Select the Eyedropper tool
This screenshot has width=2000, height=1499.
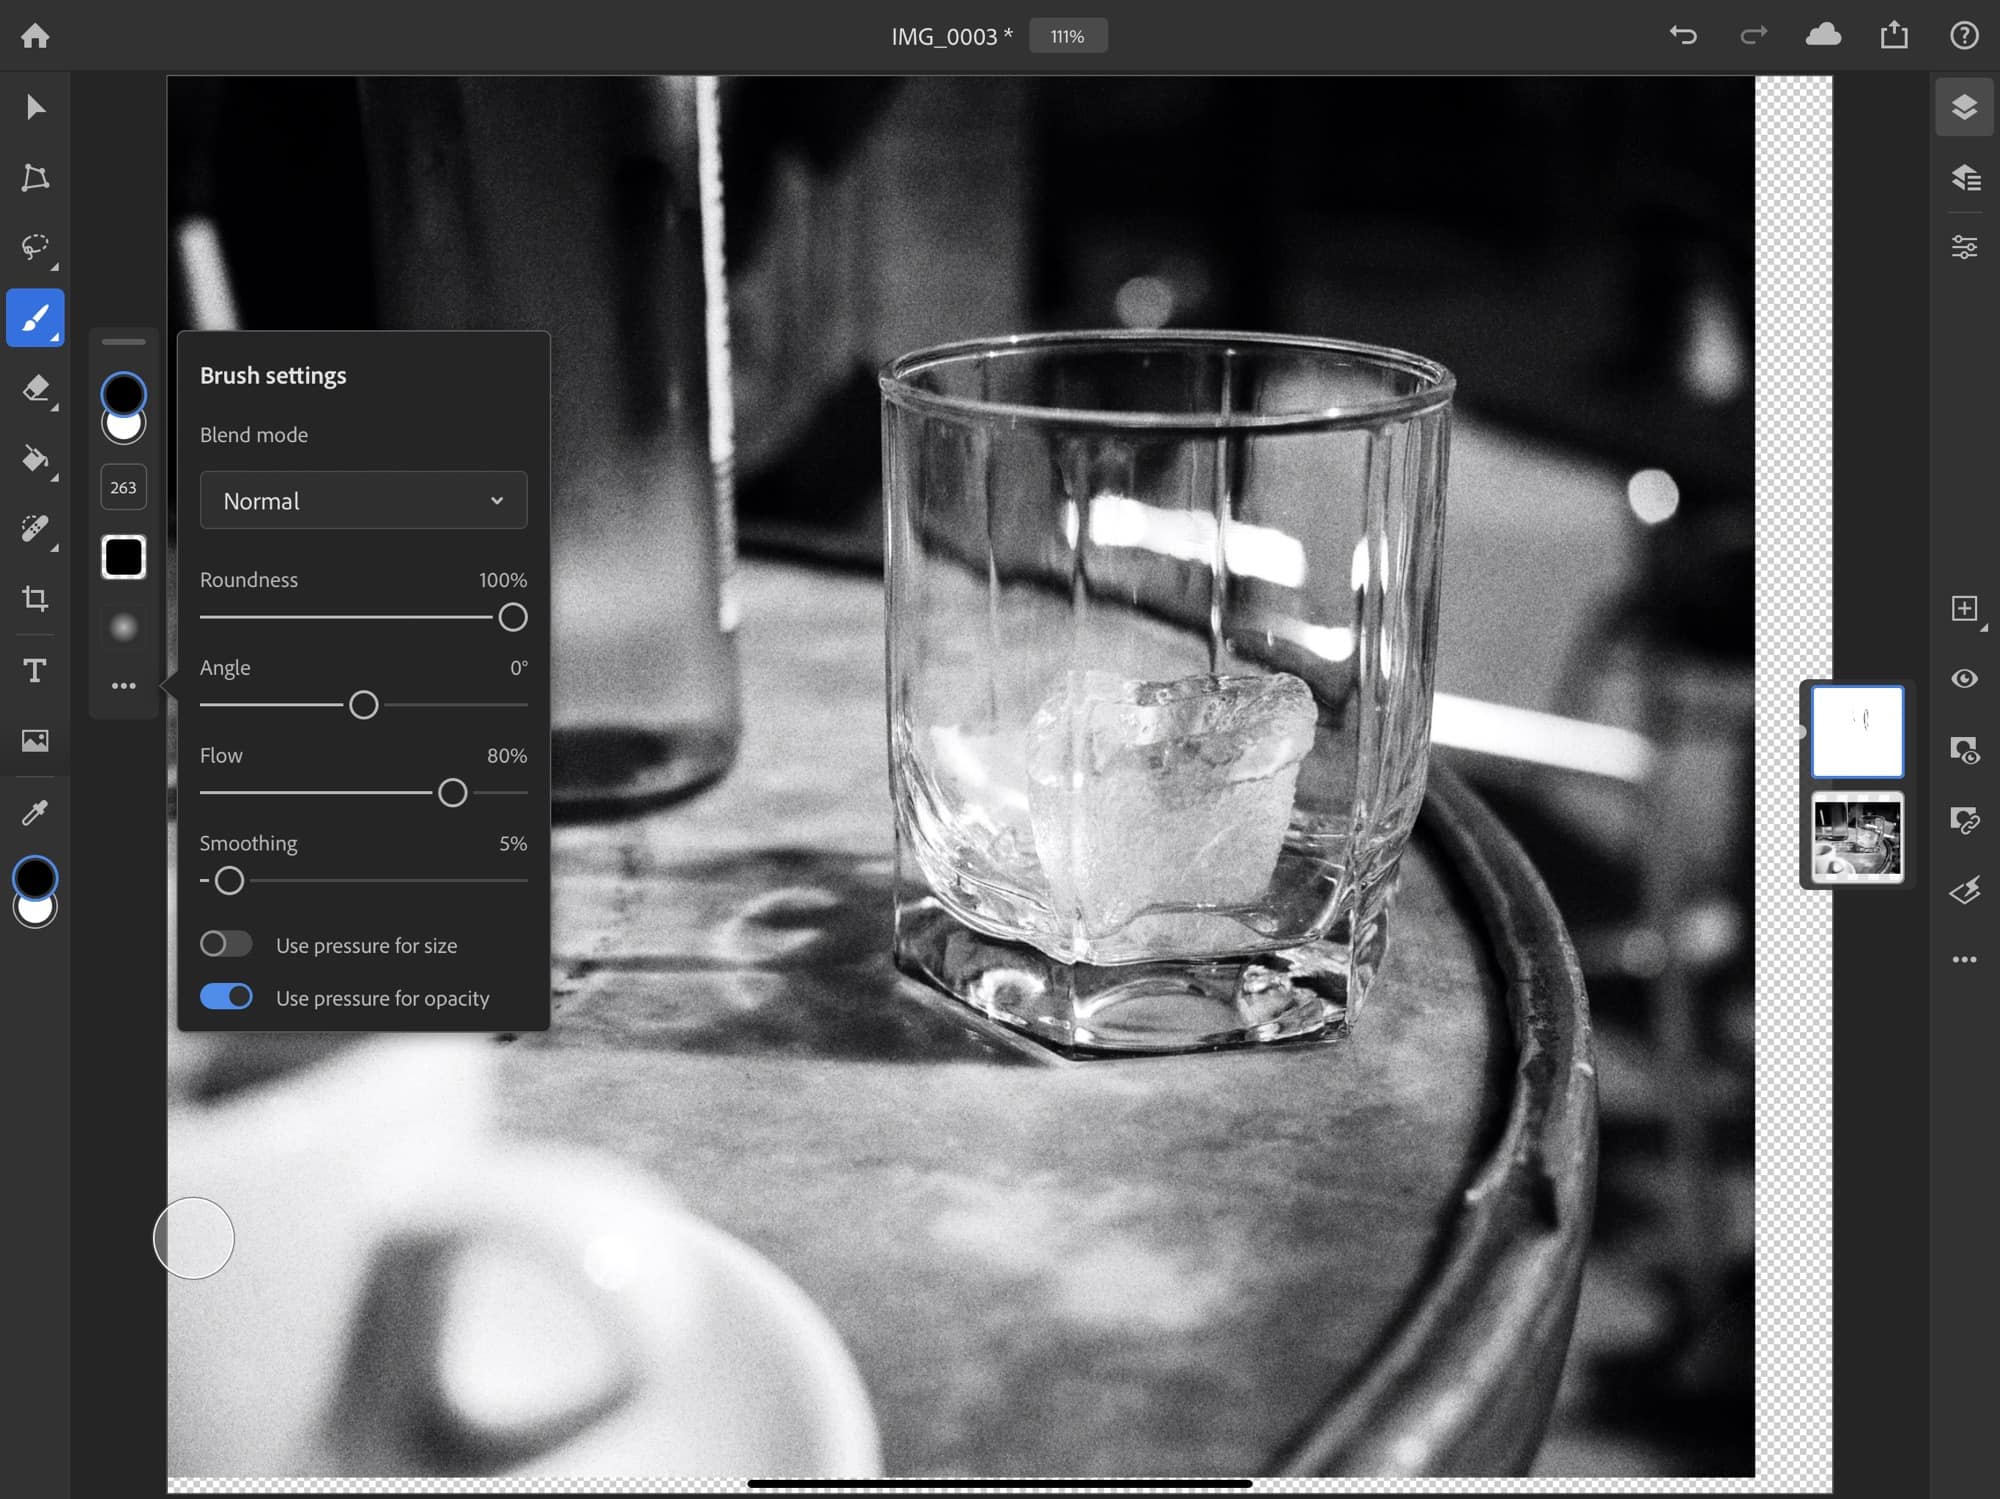(35, 811)
